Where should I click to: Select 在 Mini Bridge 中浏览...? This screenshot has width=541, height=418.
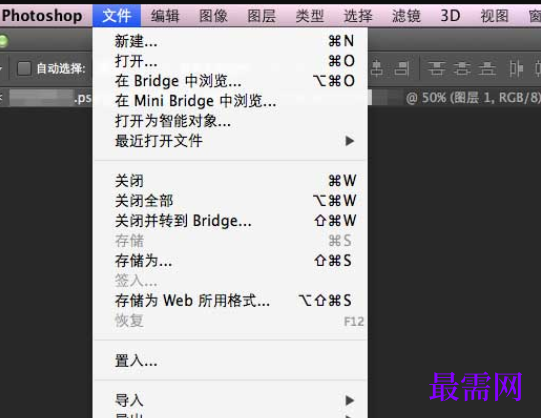coord(230,101)
